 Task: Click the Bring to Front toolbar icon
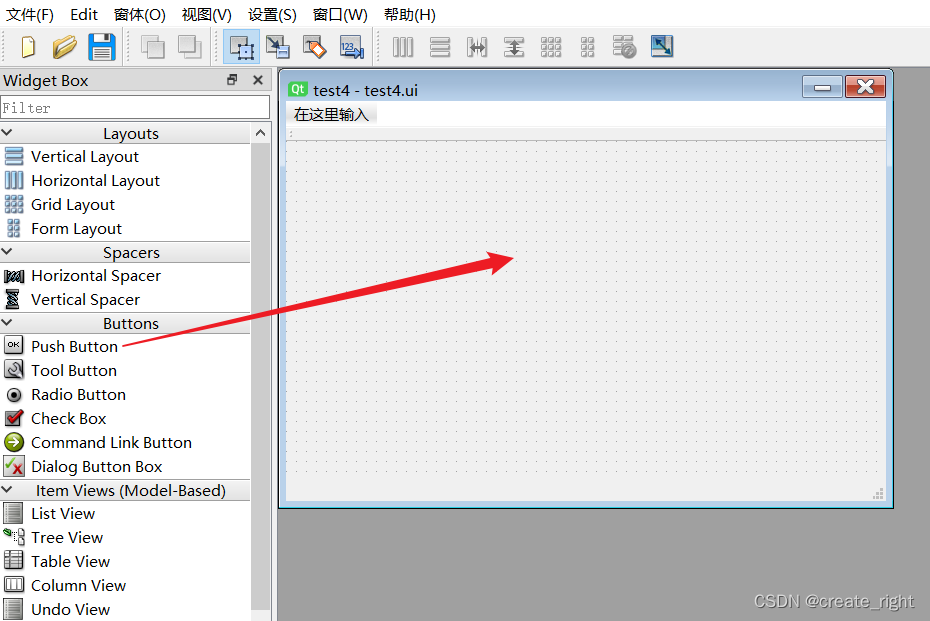pyautogui.click(x=189, y=47)
